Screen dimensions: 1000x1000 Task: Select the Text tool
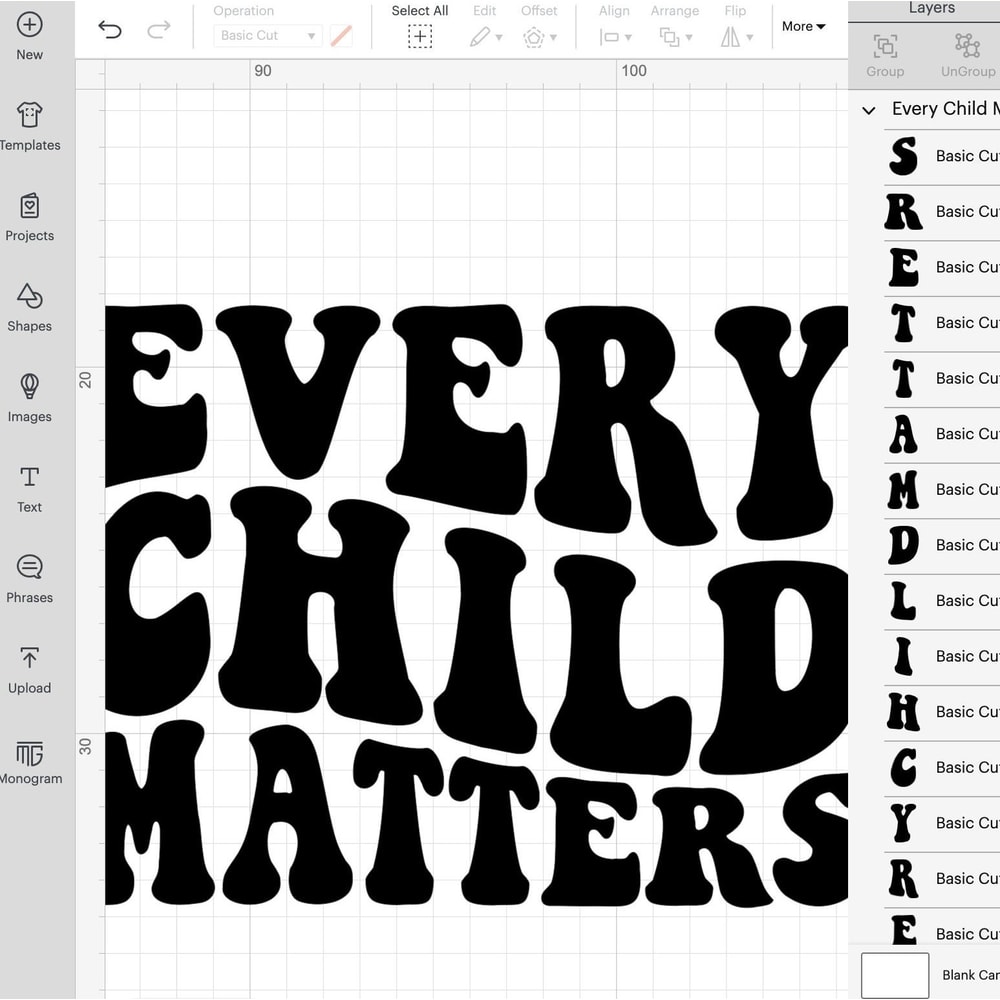click(x=28, y=489)
